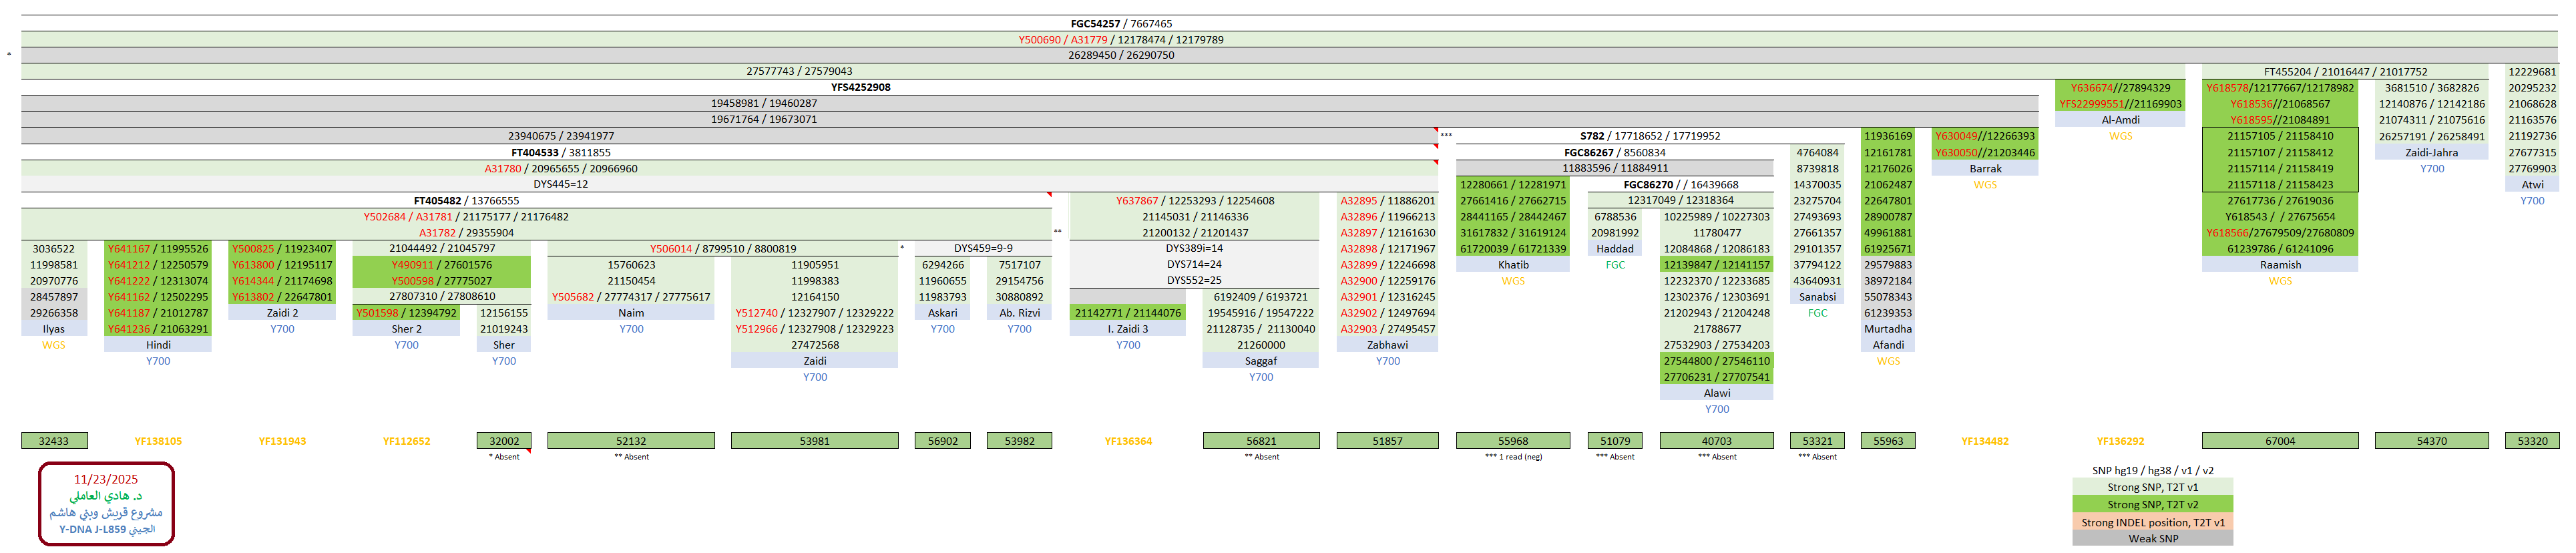Select the 'Hindi' name cell
This screenshot has height=553, width=2576.
pyautogui.click(x=158, y=345)
